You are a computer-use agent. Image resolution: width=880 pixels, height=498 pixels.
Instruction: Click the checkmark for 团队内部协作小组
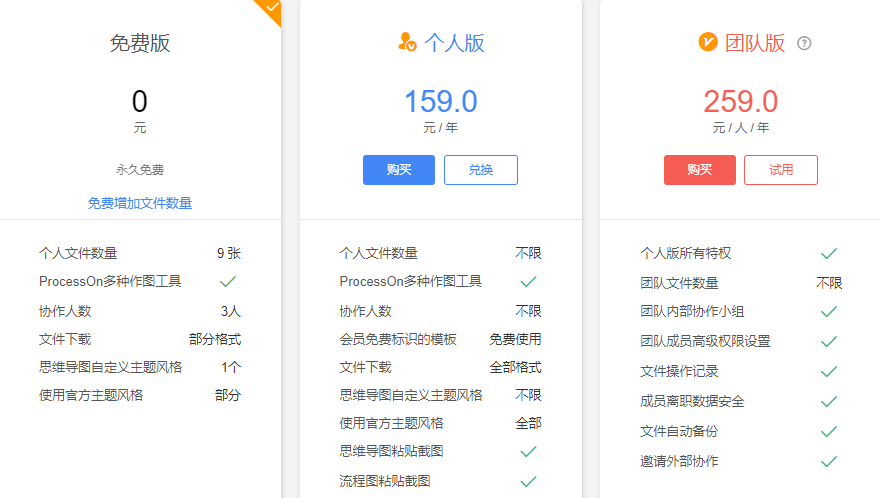click(x=829, y=312)
